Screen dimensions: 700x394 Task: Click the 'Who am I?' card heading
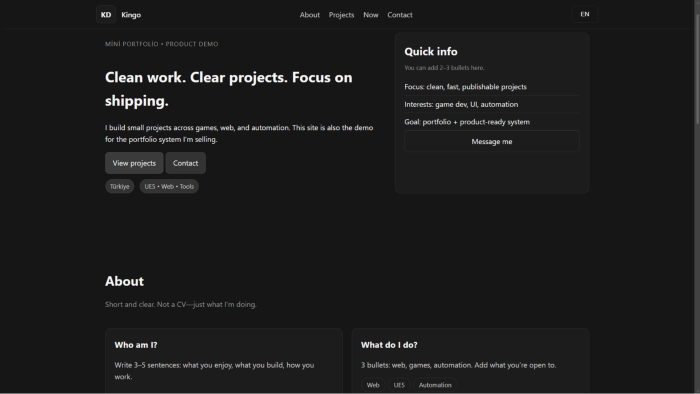pos(136,345)
